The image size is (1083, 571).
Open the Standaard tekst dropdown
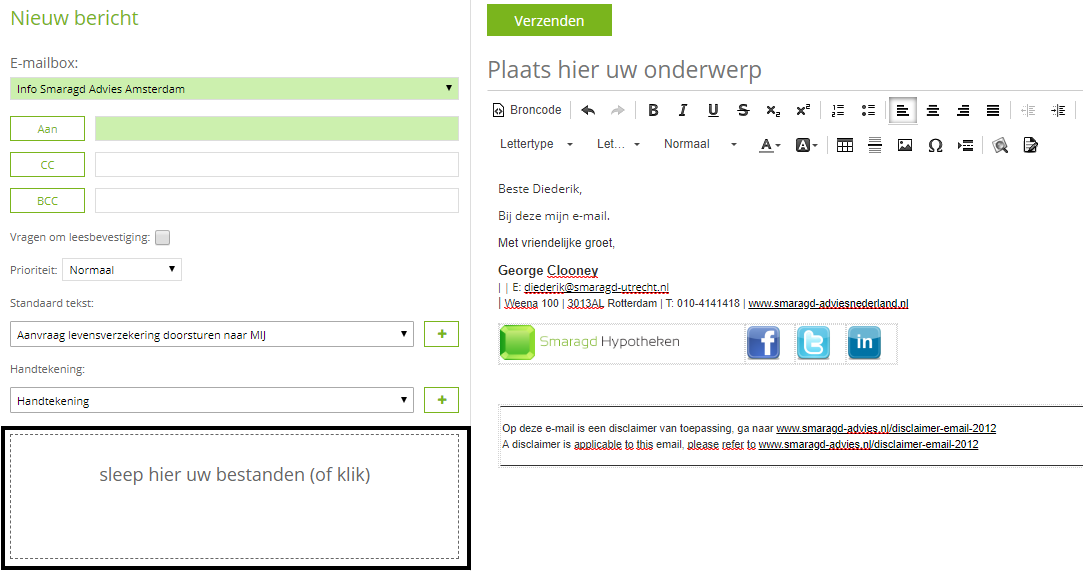coord(211,334)
